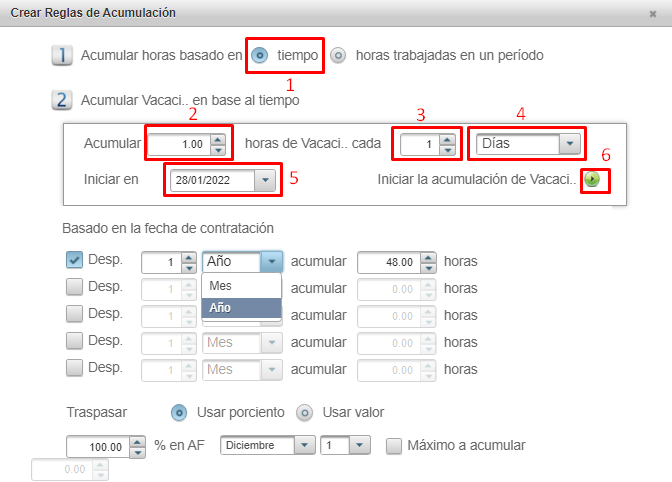
Task: Select the 'tiempo' radio button
Action: (260, 55)
